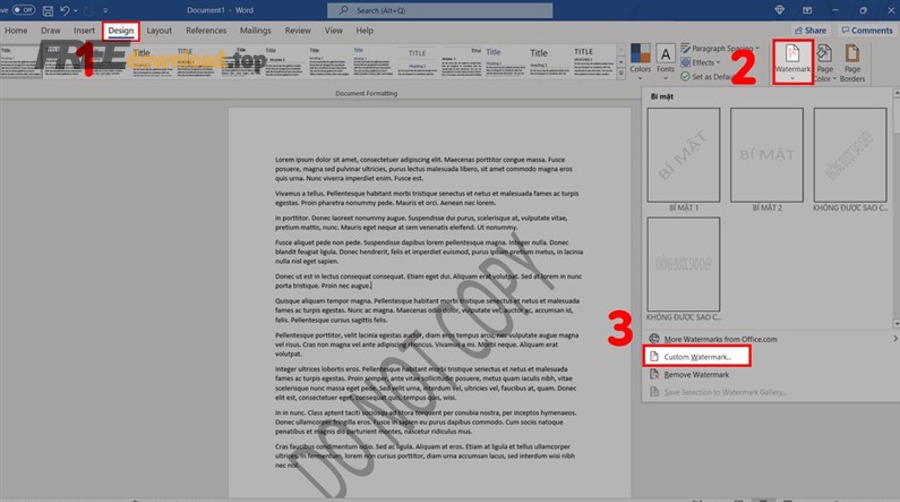
Task: Click the diamond premium icon in title bar
Action: [779, 10]
